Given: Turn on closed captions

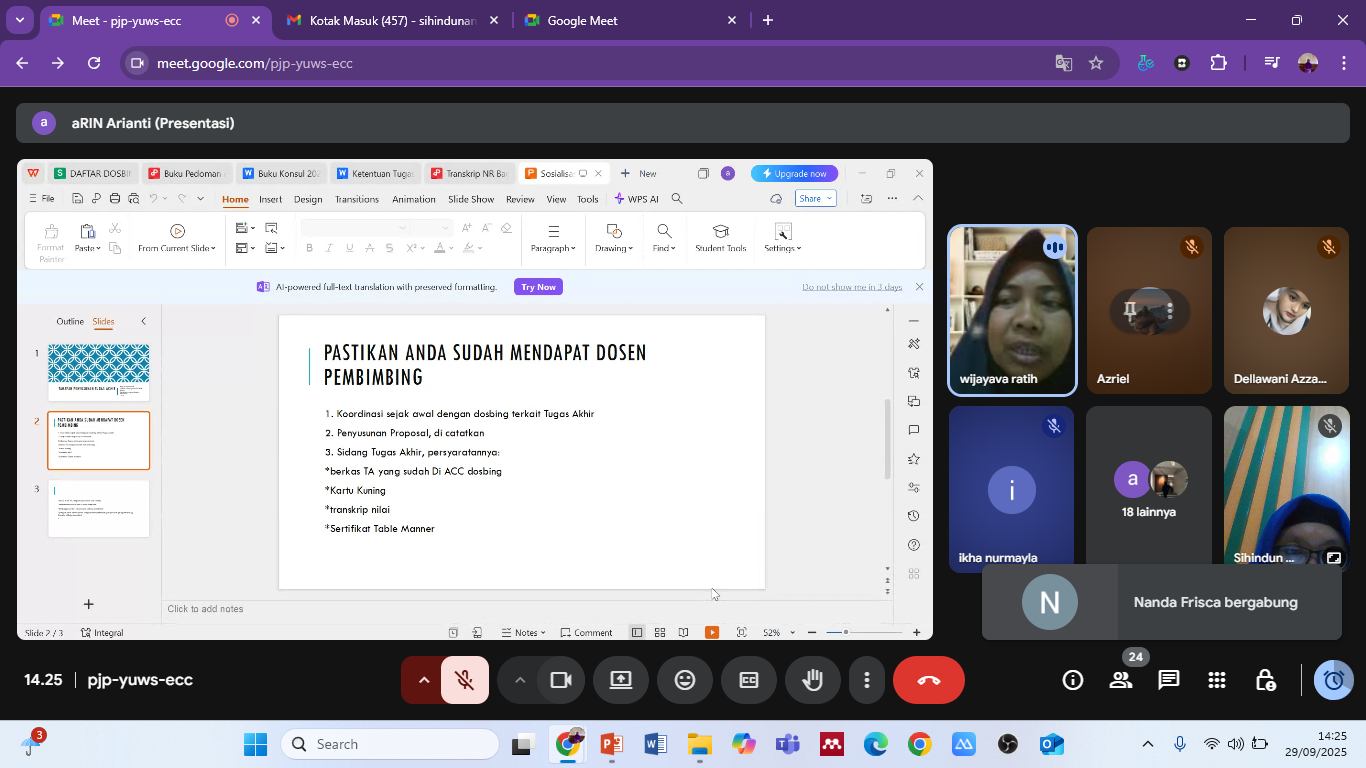Looking at the screenshot, I should click(749, 680).
